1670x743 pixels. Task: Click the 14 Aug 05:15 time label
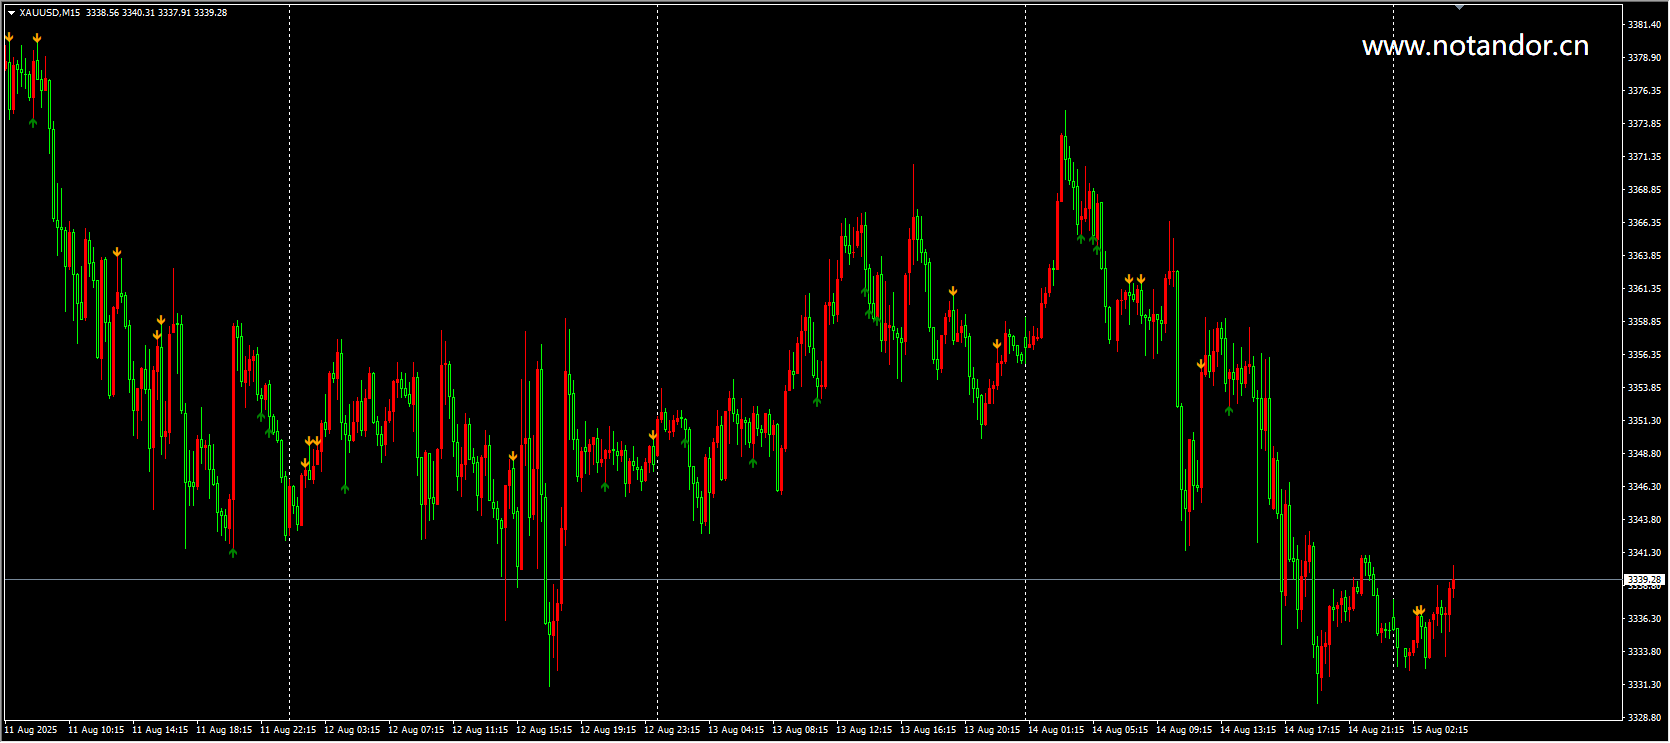1120,730
